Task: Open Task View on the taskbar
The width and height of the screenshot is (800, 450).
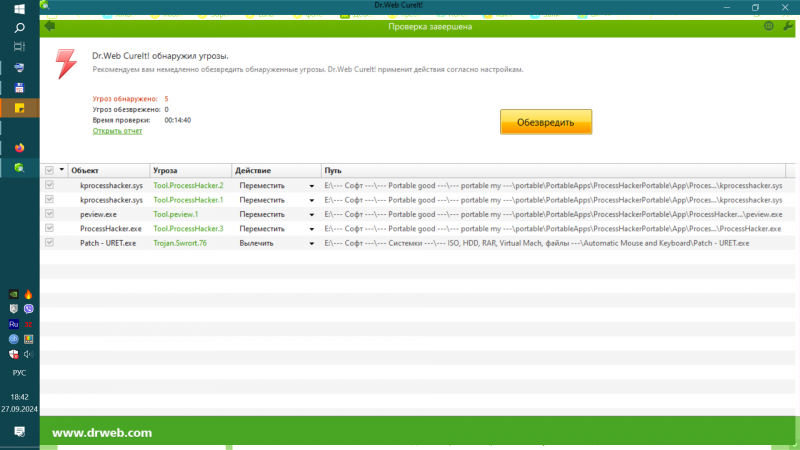Action: pos(19,47)
